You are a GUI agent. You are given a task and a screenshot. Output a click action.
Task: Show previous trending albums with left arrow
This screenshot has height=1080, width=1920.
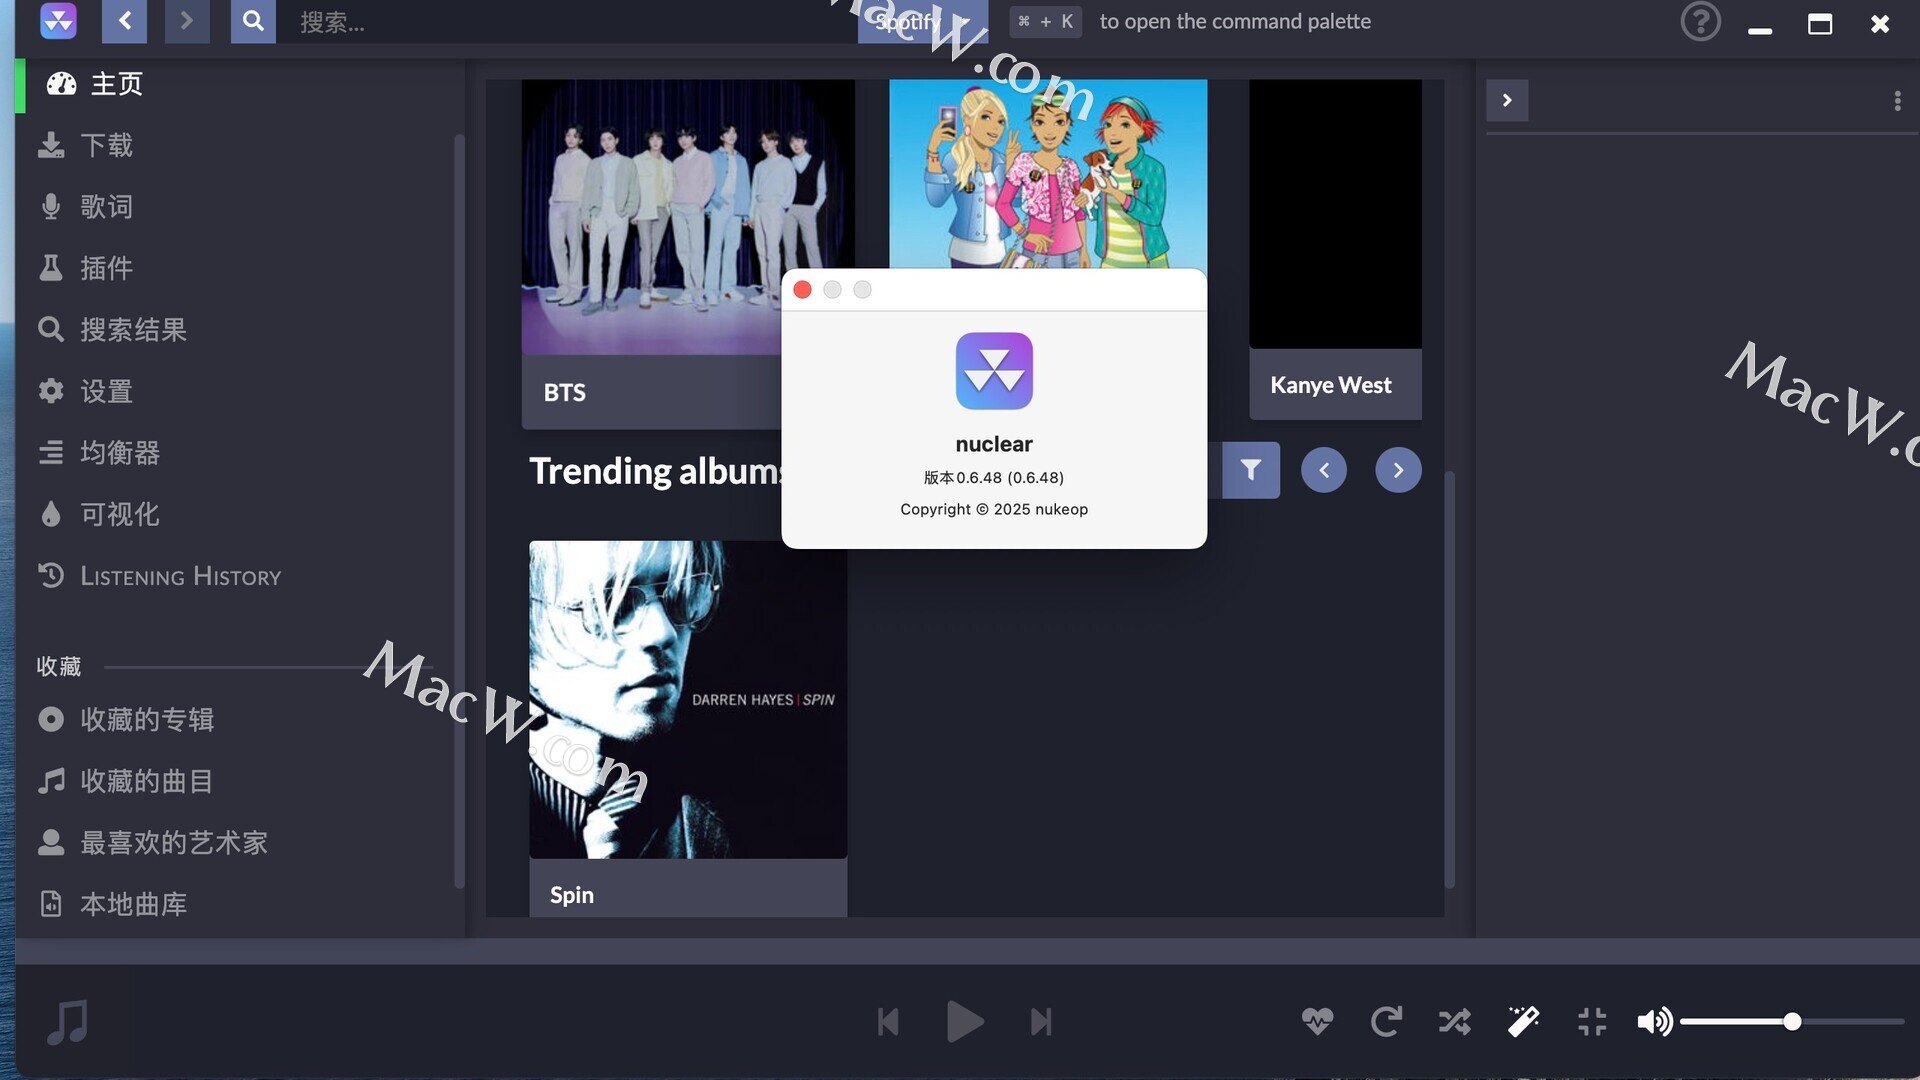[1323, 470]
